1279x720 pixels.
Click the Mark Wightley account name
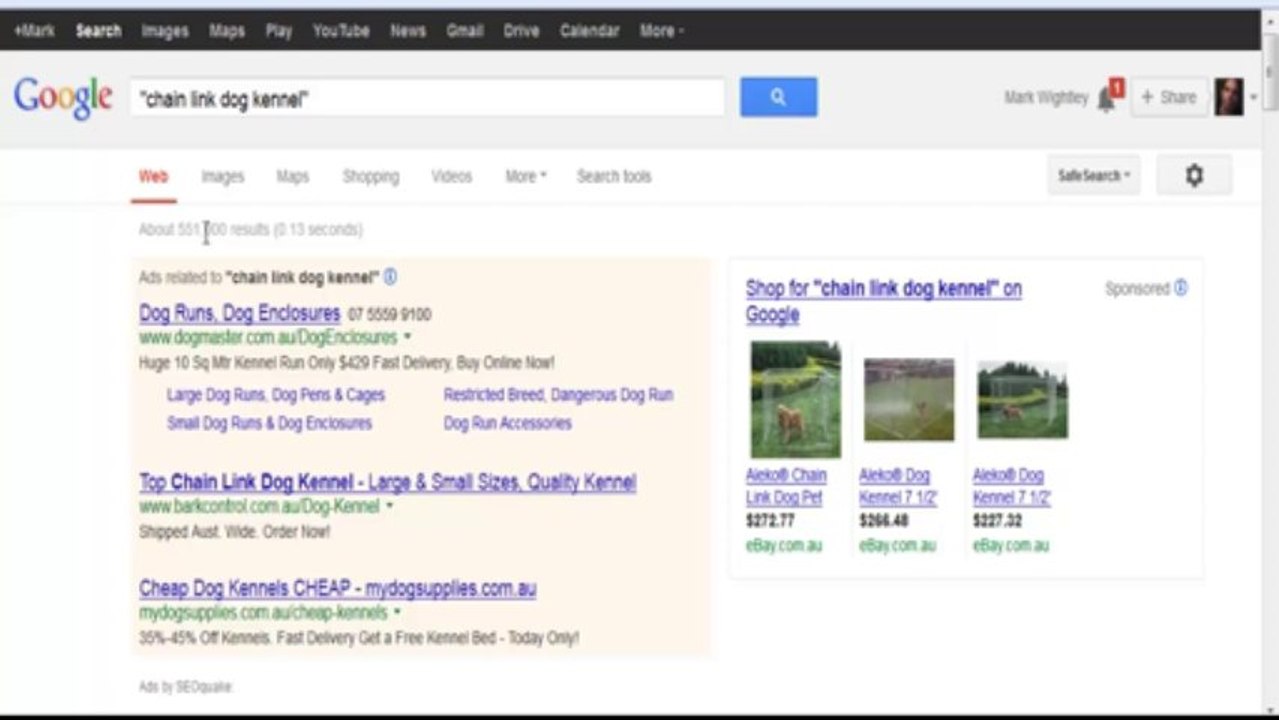(1046, 98)
